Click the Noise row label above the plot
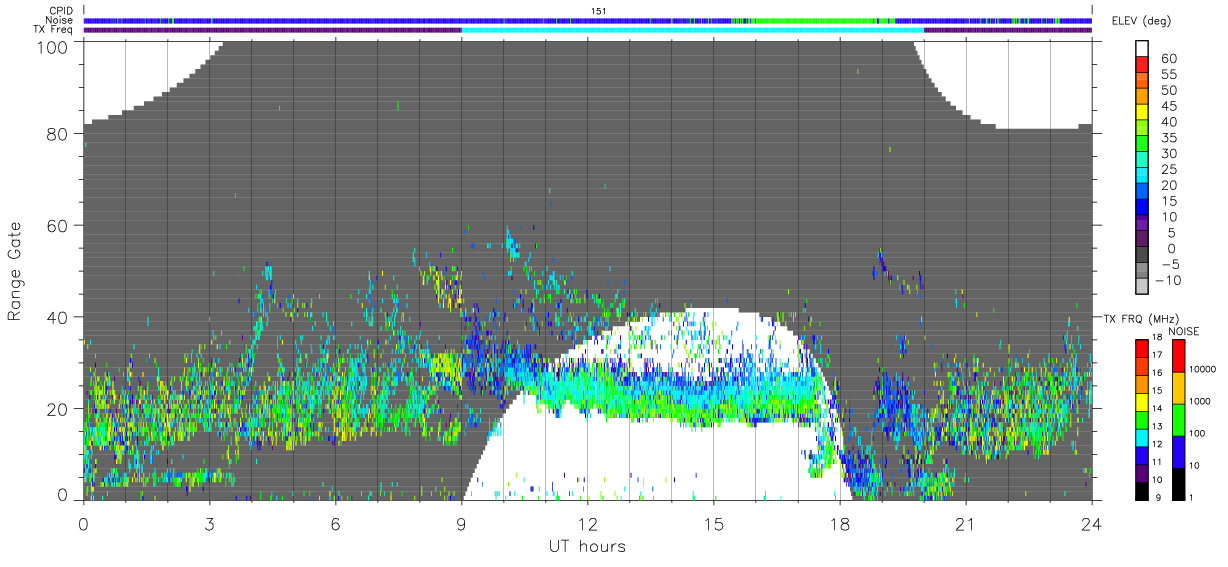This screenshot has height=567, width=1228. (x=59, y=20)
